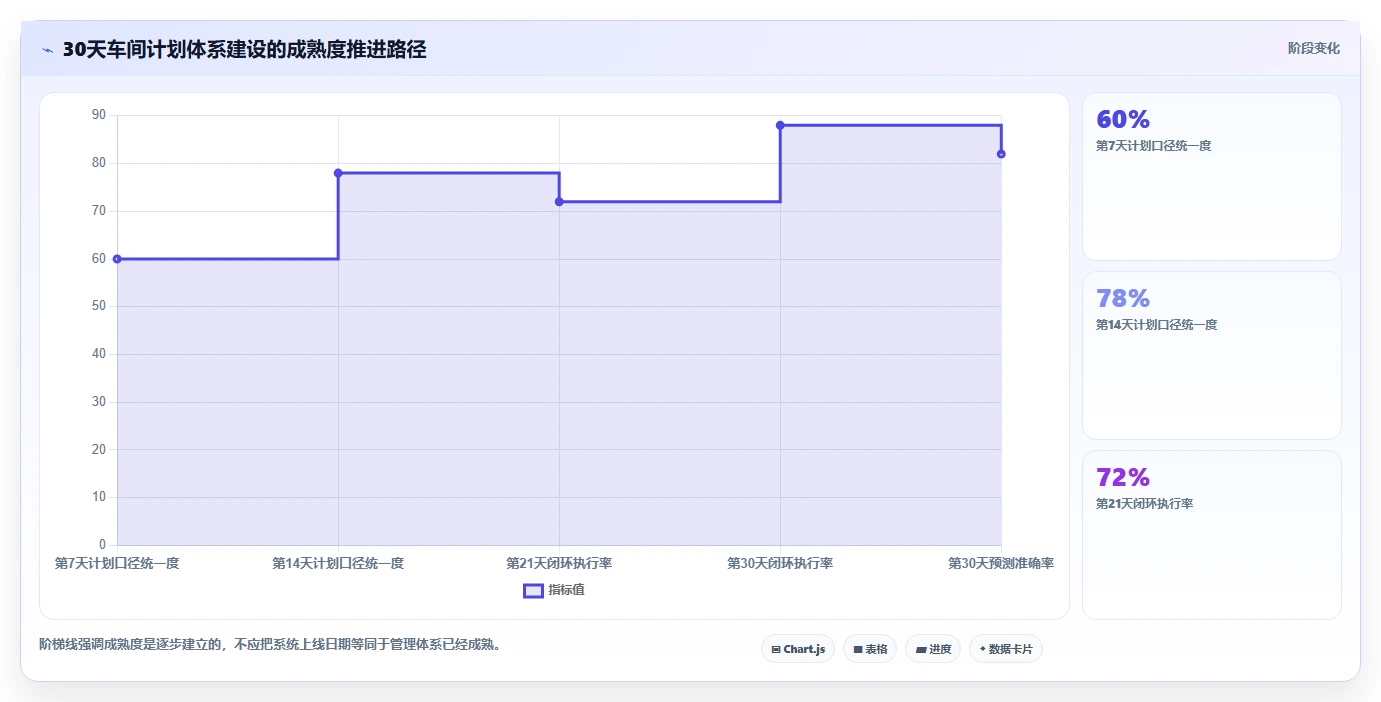Click the footnote text starting 阶梯线强调成熟度
Viewport: 1381px width, 702px height.
(270, 645)
